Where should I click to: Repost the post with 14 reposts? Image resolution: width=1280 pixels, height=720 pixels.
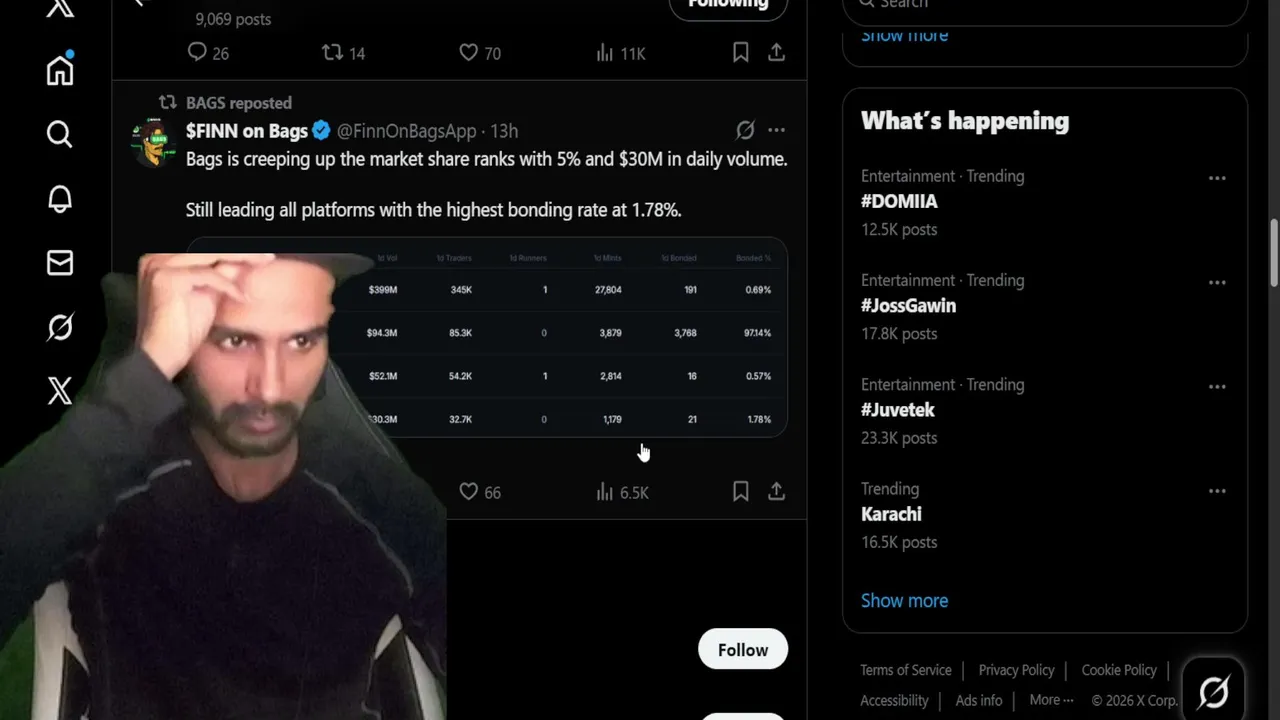(x=333, y=53)
